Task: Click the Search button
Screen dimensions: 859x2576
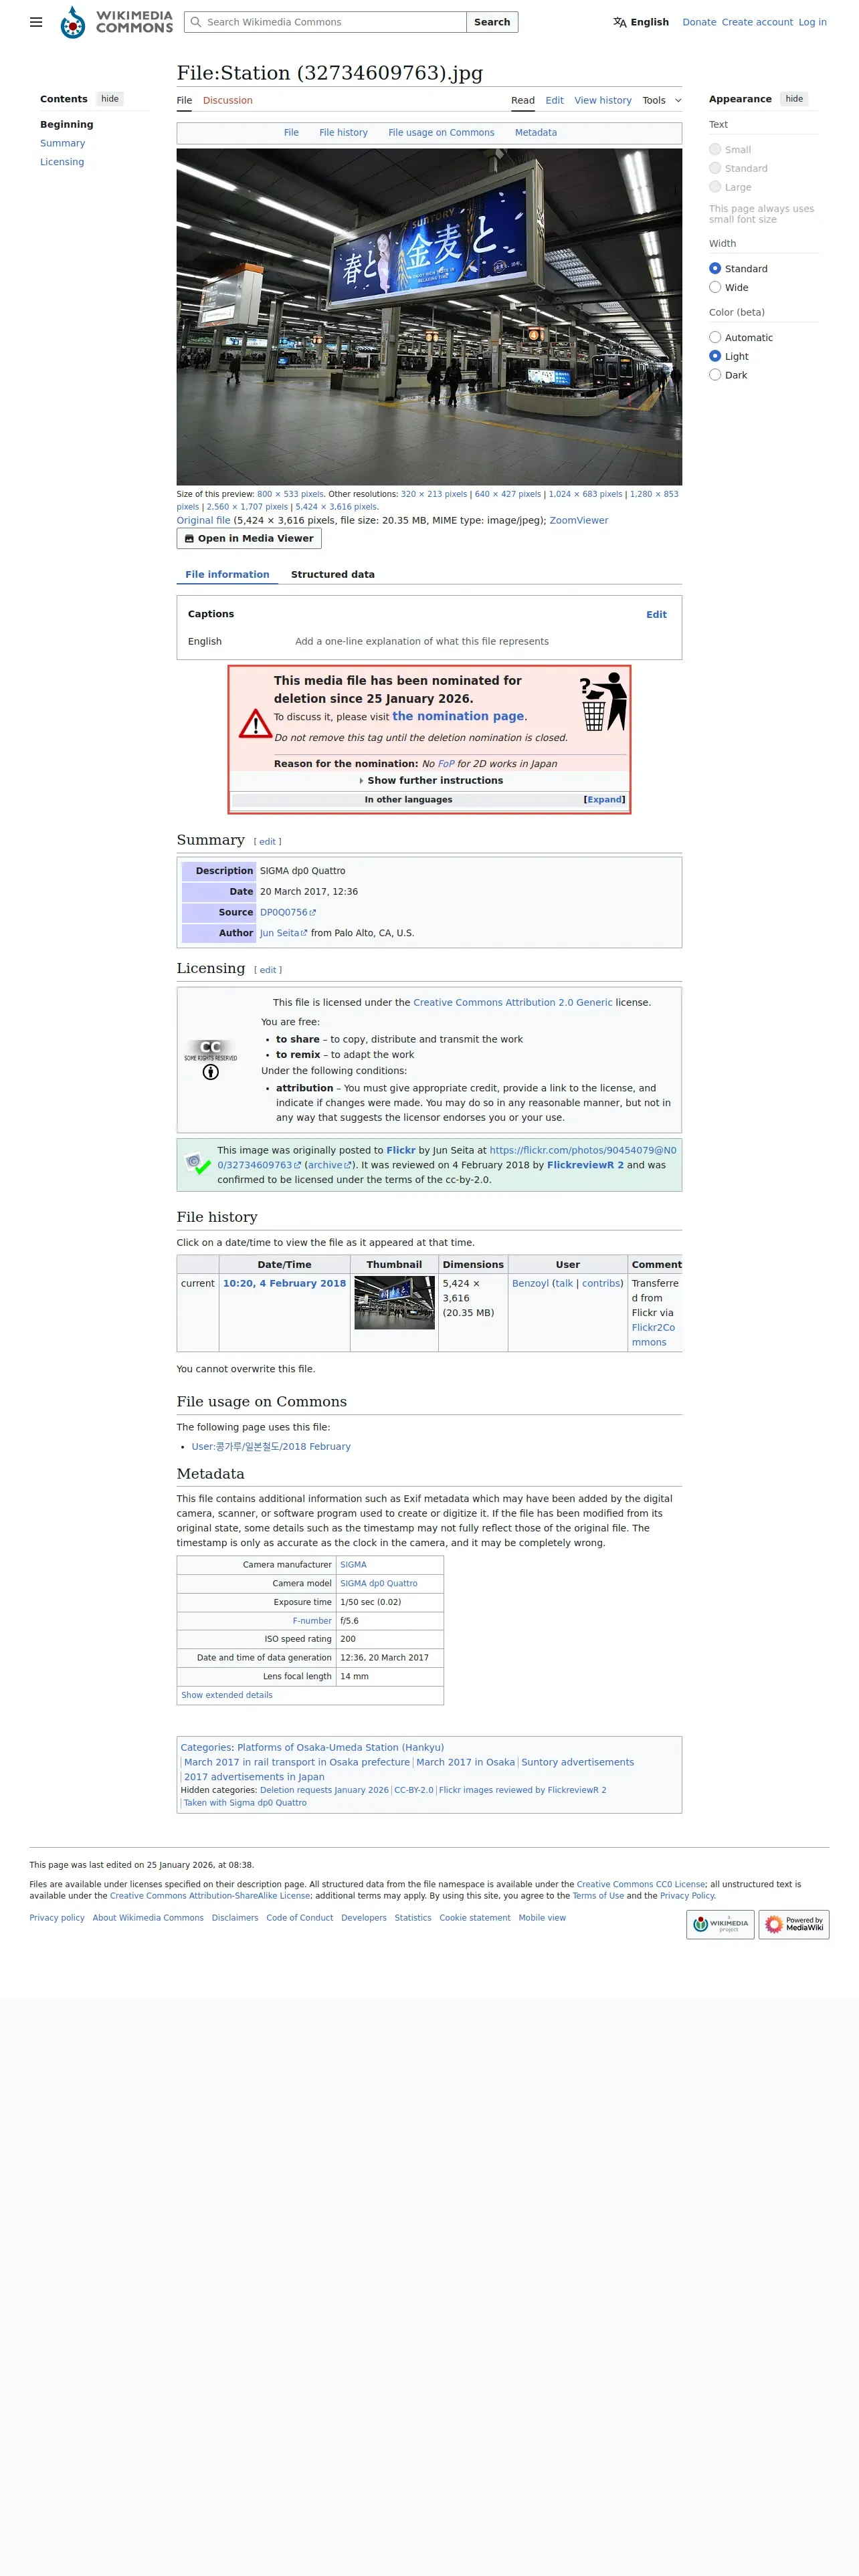Action: 492,22
